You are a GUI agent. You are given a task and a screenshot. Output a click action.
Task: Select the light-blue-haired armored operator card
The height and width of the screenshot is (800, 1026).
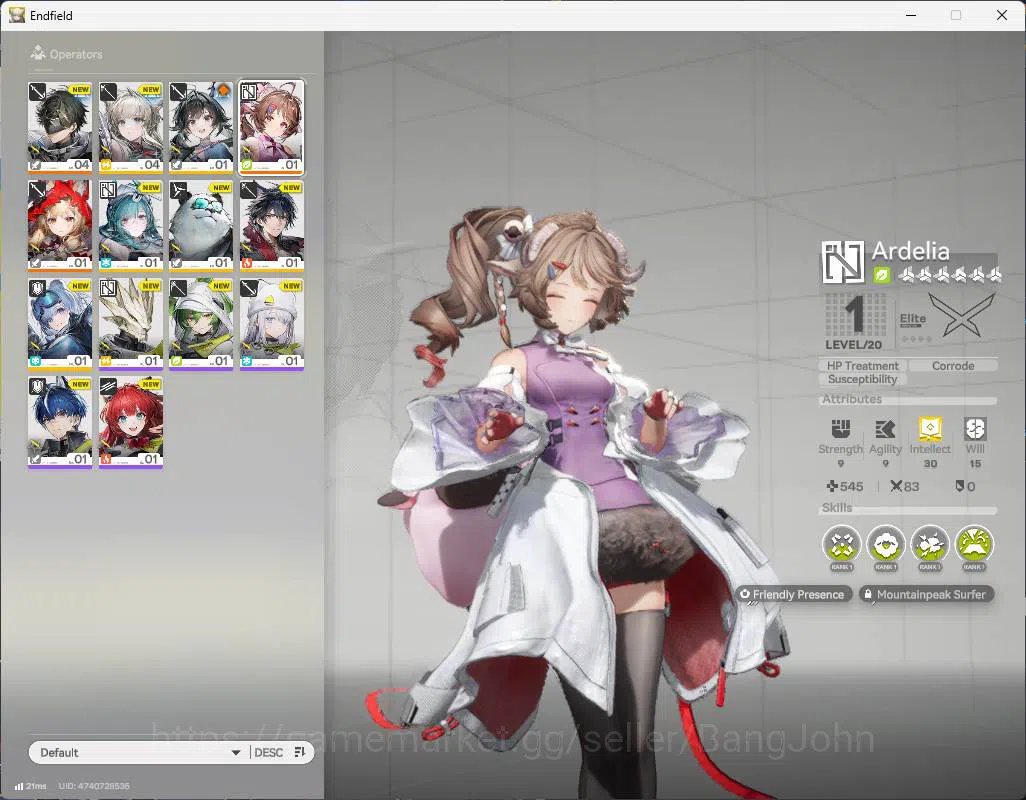click(60, 324)
